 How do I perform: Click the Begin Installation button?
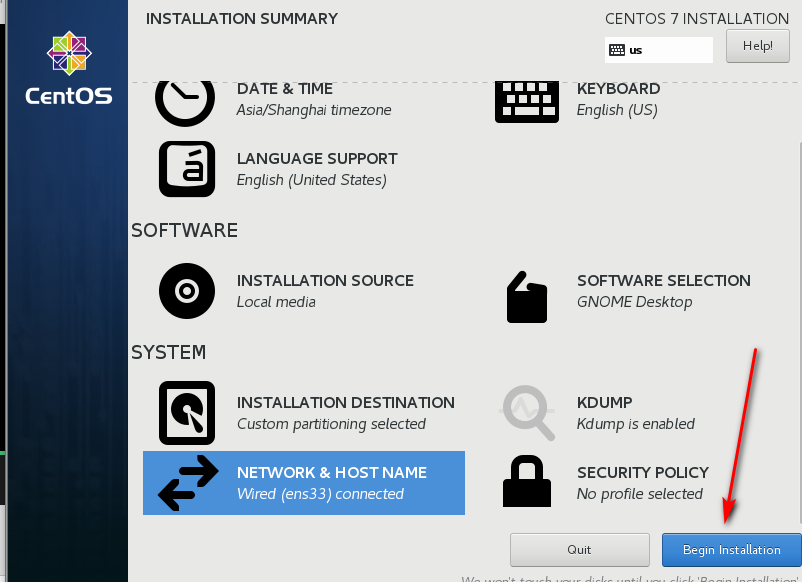click(731, 550)
